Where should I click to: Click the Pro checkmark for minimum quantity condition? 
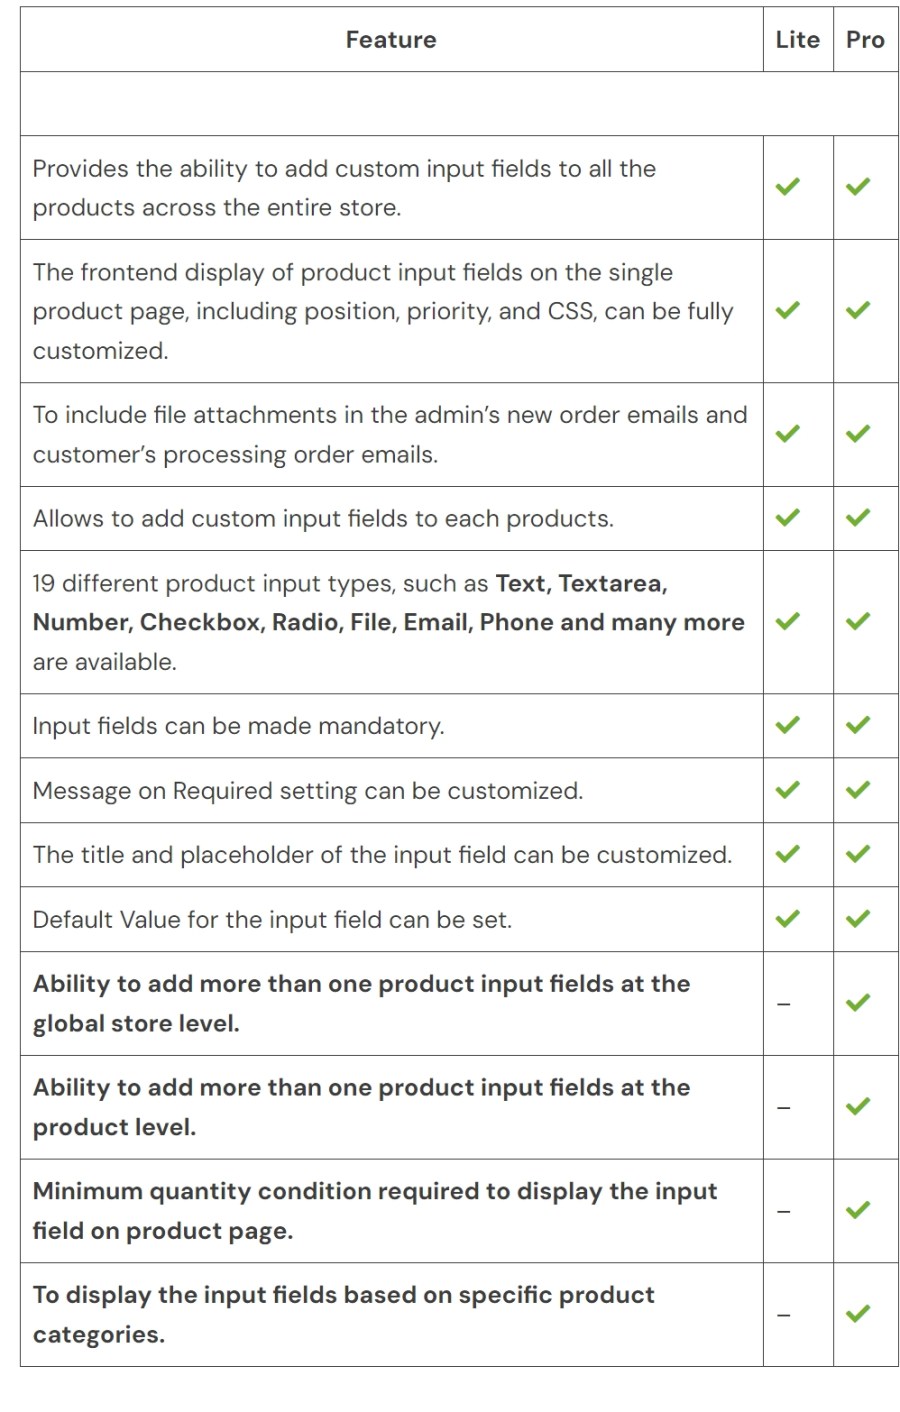858,1210
